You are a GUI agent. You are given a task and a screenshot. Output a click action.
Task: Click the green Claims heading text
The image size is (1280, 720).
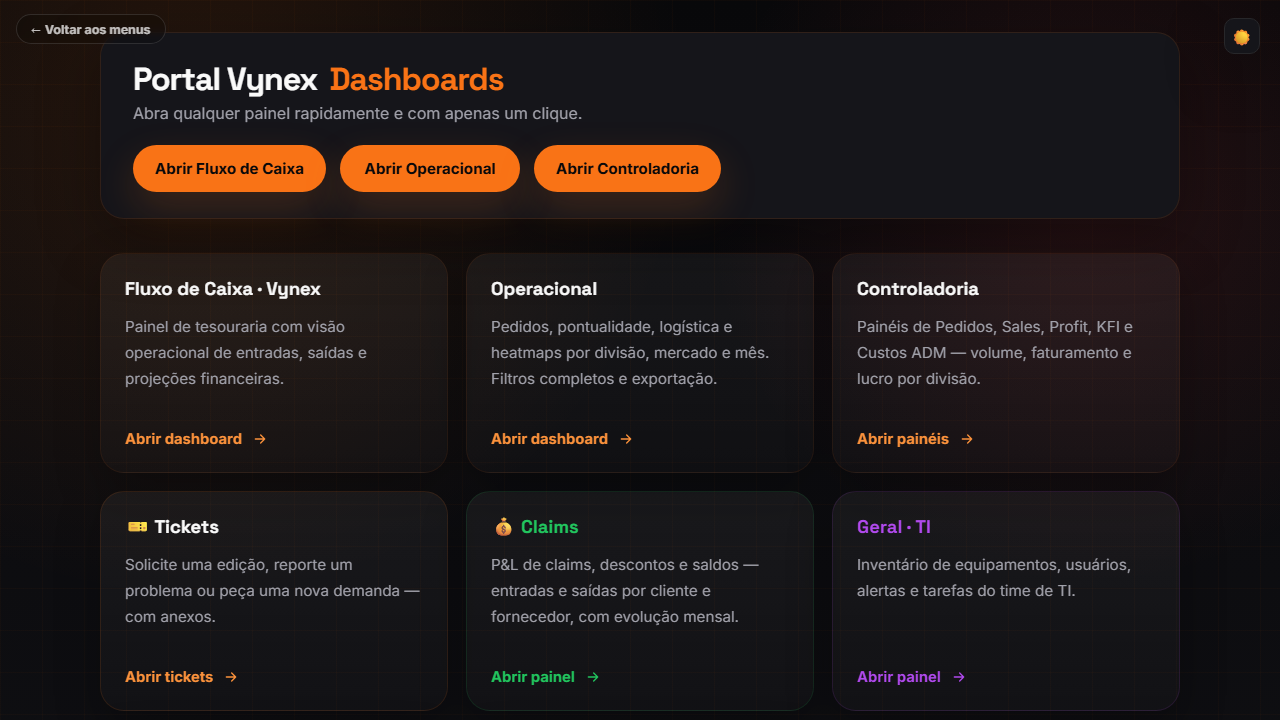point(549,527)
